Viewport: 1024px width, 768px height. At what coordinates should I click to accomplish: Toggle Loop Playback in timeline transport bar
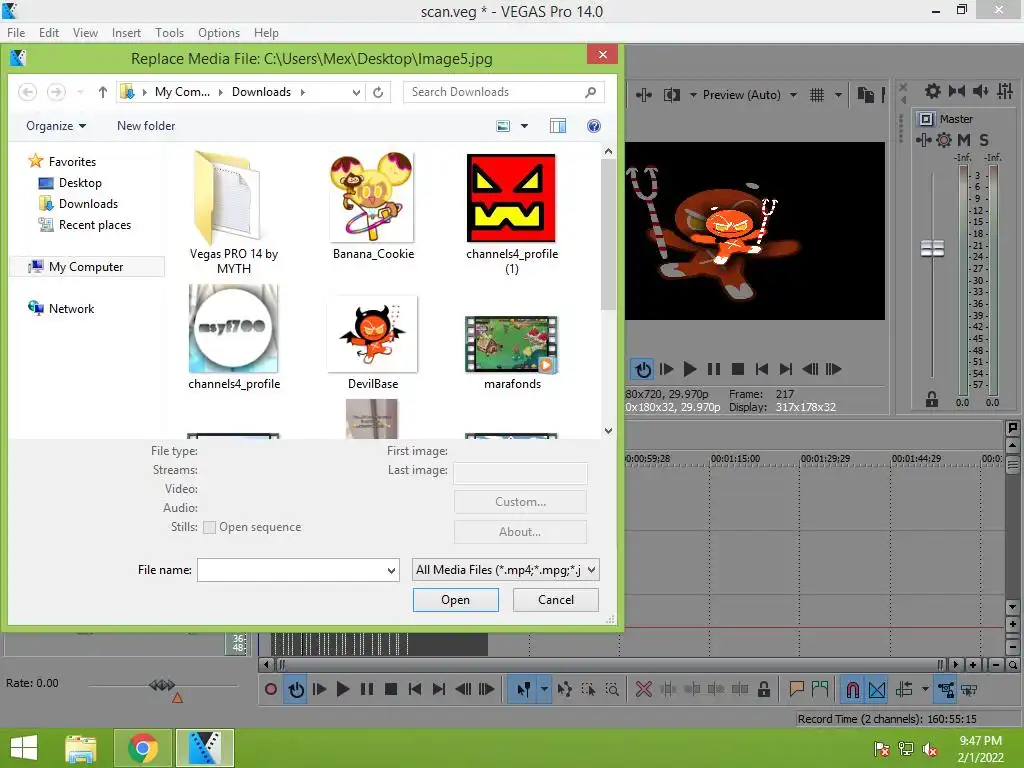coord(296,689)
